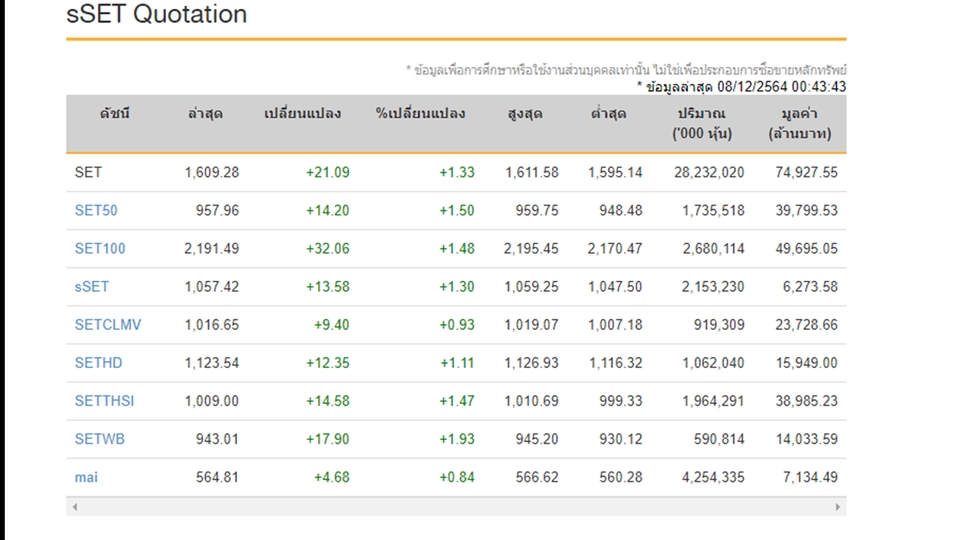Viewport: 960px width, 540px height.
Task: Click SET100 volume 2,680,114
Action: [713, 249]
